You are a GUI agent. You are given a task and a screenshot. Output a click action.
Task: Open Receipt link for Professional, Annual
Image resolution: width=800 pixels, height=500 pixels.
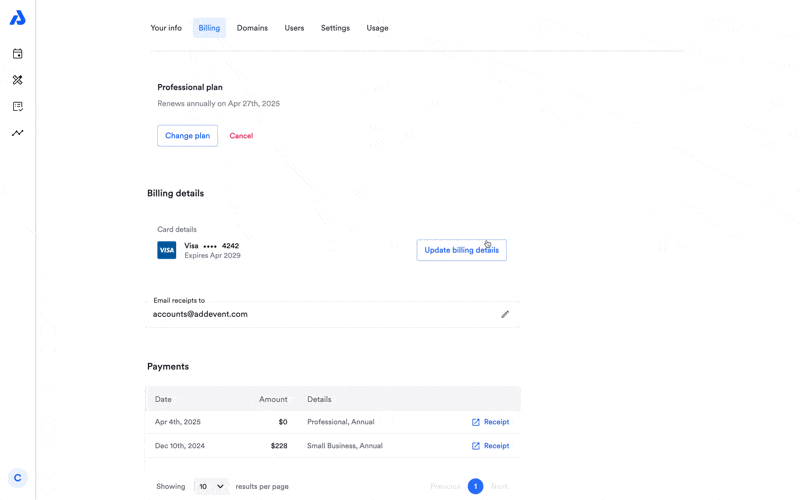(x=496, y=422)
